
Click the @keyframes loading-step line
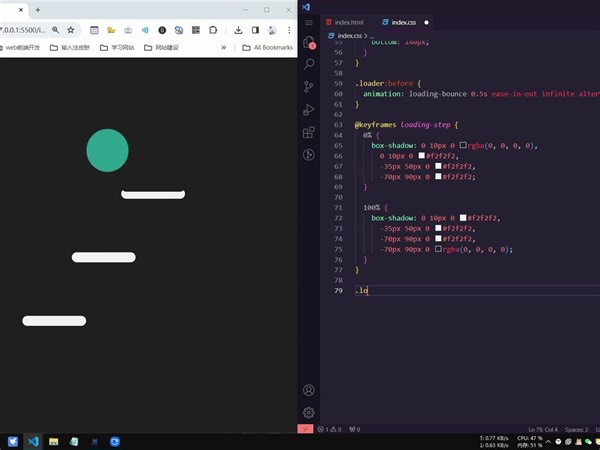coord(406,125)
